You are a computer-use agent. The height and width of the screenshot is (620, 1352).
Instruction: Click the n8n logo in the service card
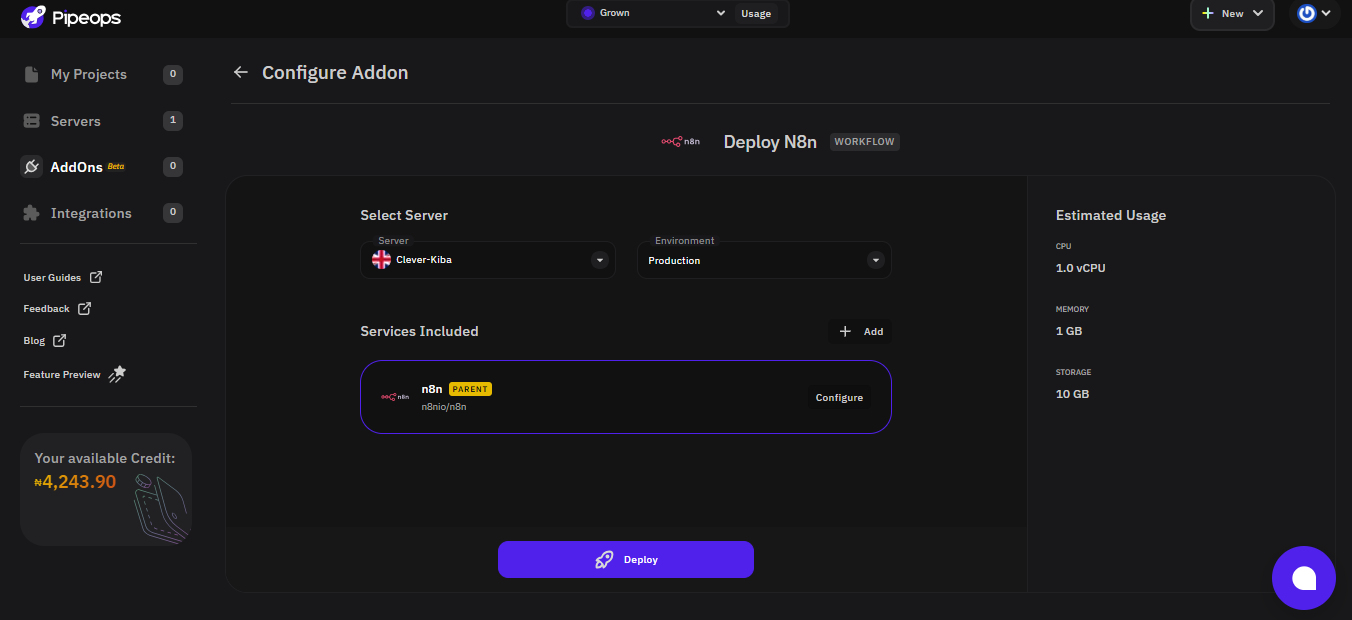(395, 397)
